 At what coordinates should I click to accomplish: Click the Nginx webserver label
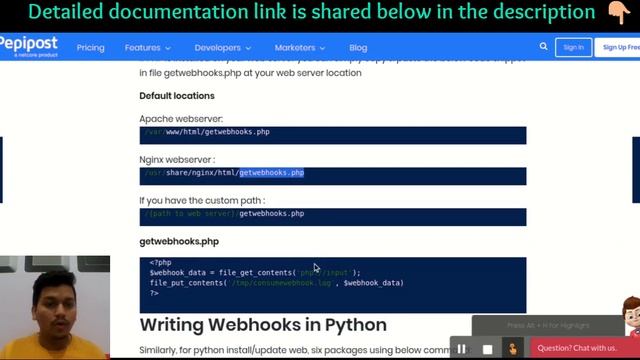tap(177, 160)
